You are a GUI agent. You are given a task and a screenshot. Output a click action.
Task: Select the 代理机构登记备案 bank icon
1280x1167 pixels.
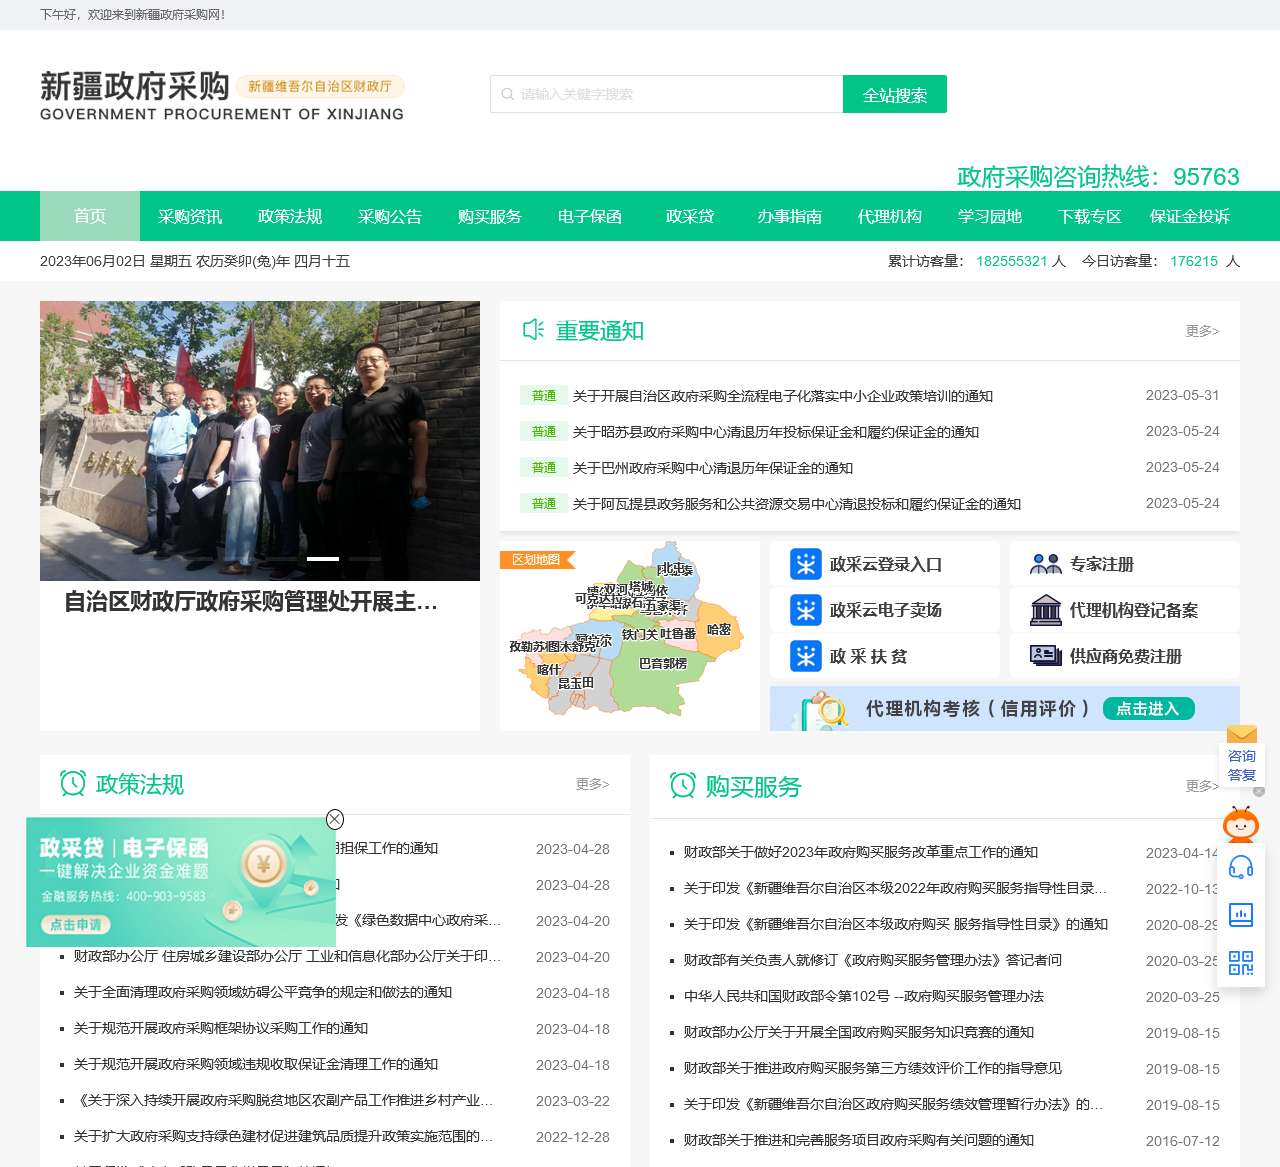[x=1046, y=609]
